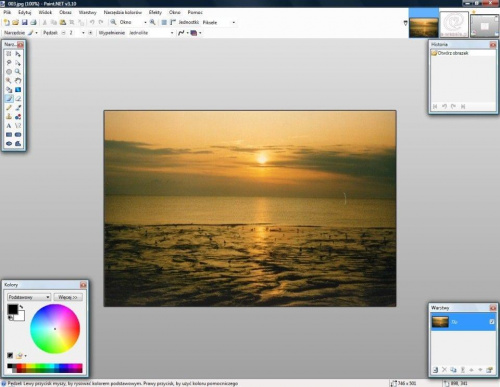The width and height of the screenshot is (500, 387).
Task: Duplicate layer button in Warstwy panel
Action: 453,370
